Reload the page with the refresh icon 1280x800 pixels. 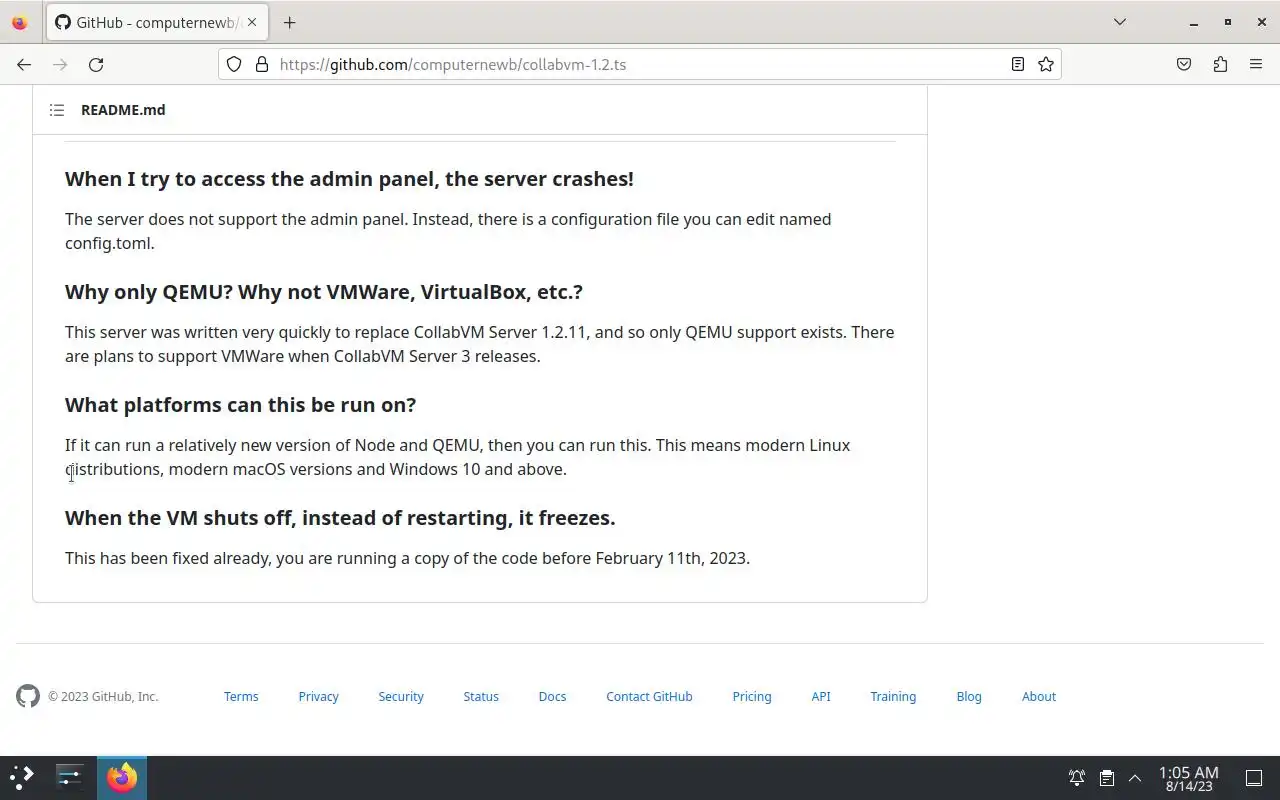pos(96,64)
